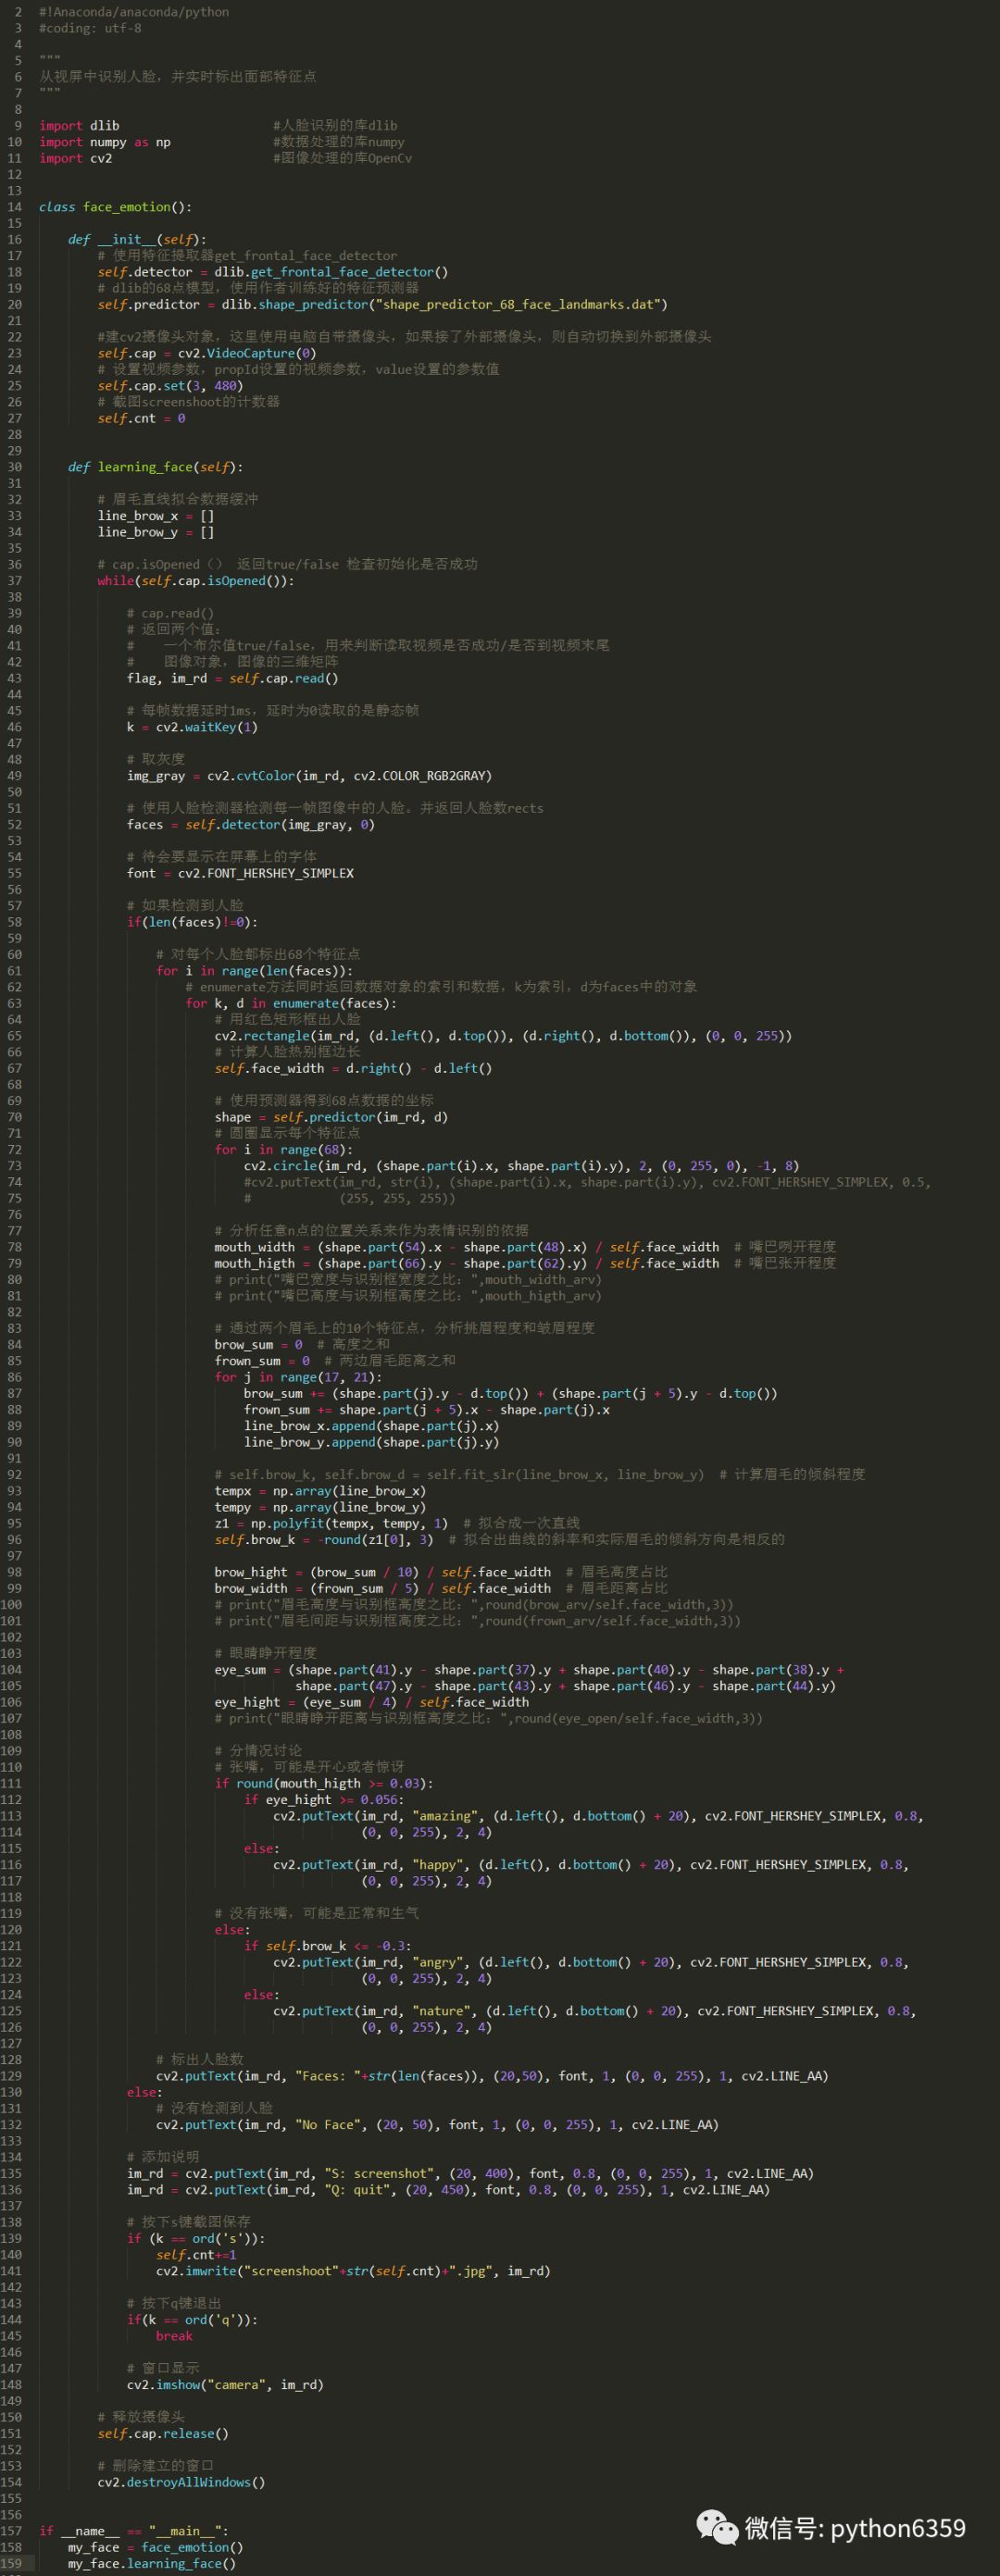Click the "amazing" string literal
This screenshot has width=1000, height=2576.
(x=445, y=1816)
